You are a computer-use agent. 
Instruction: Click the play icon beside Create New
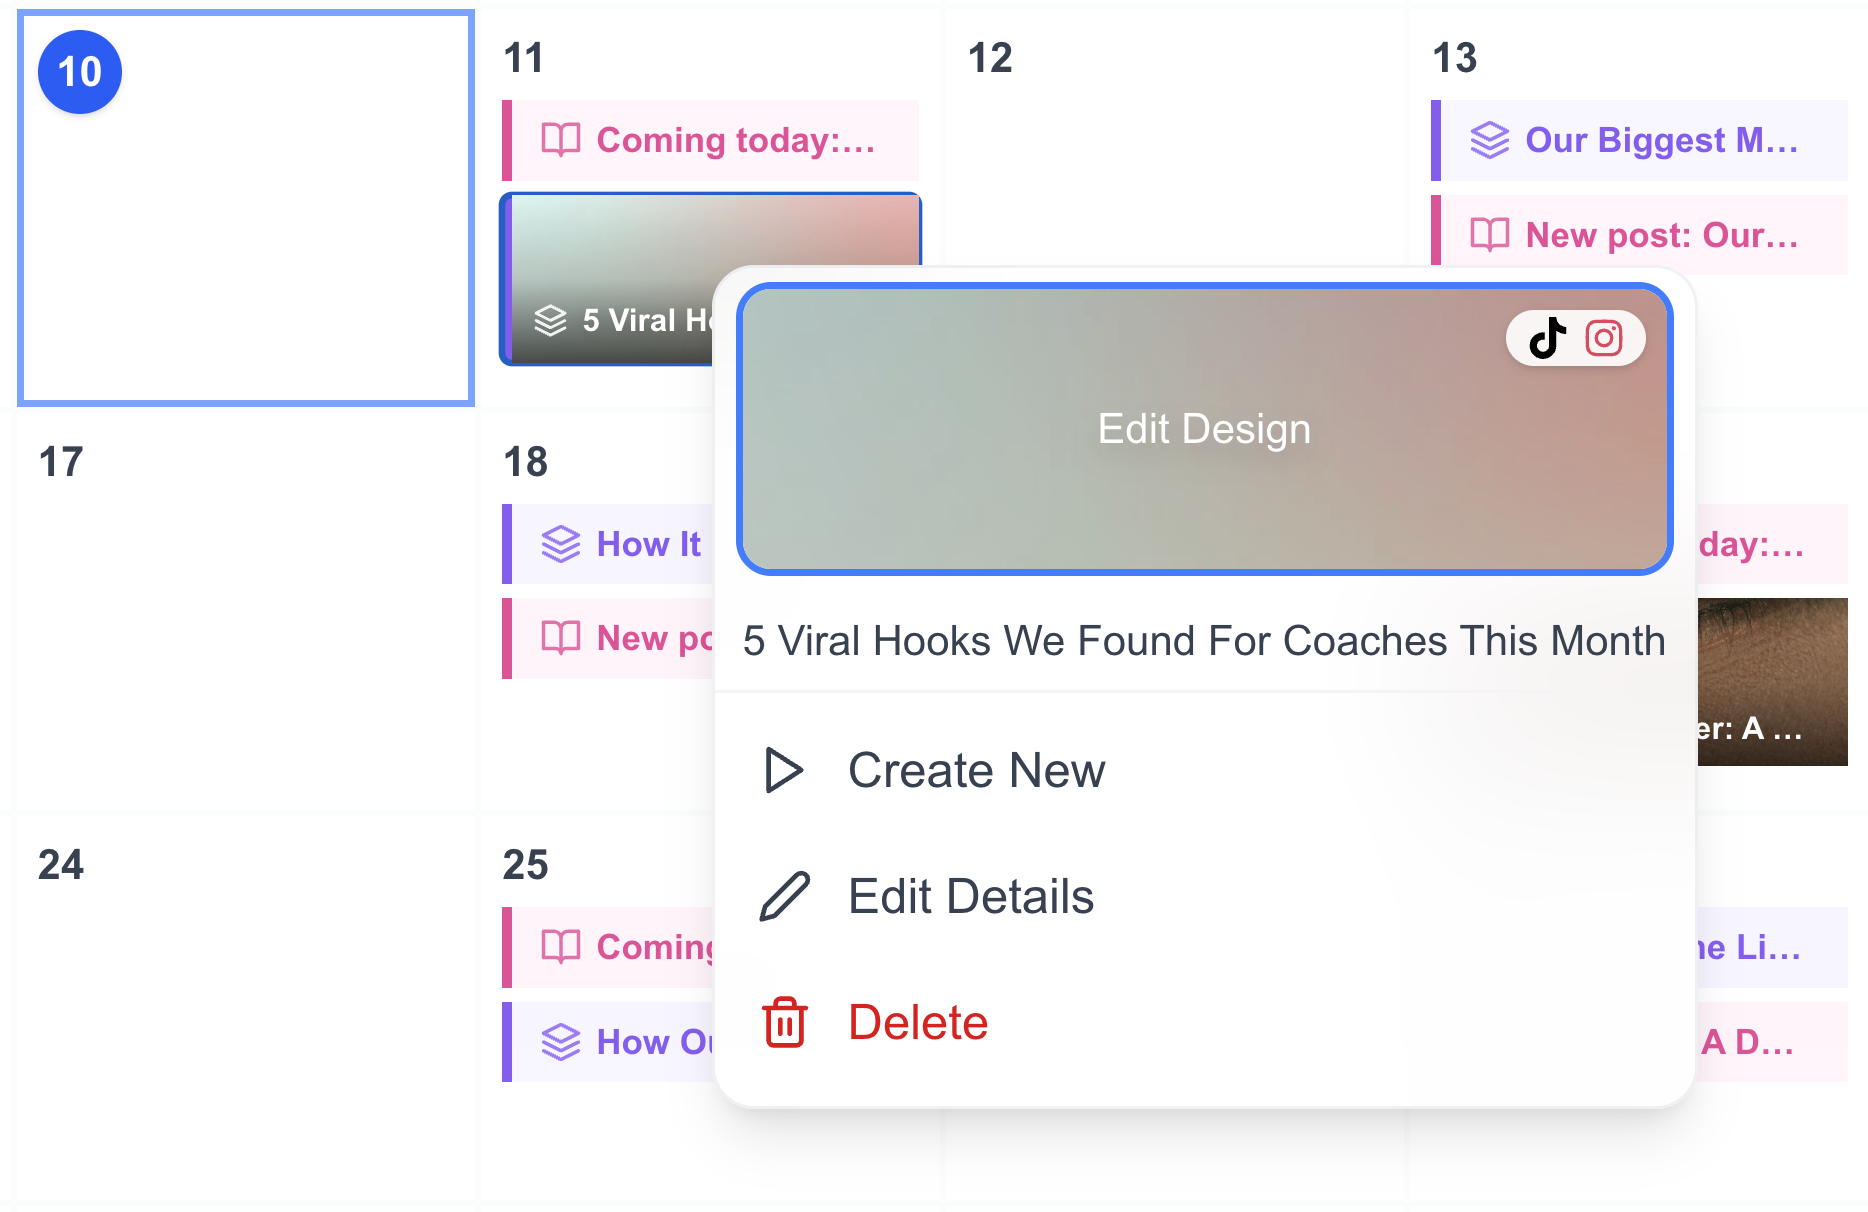[x=784, y=770]
